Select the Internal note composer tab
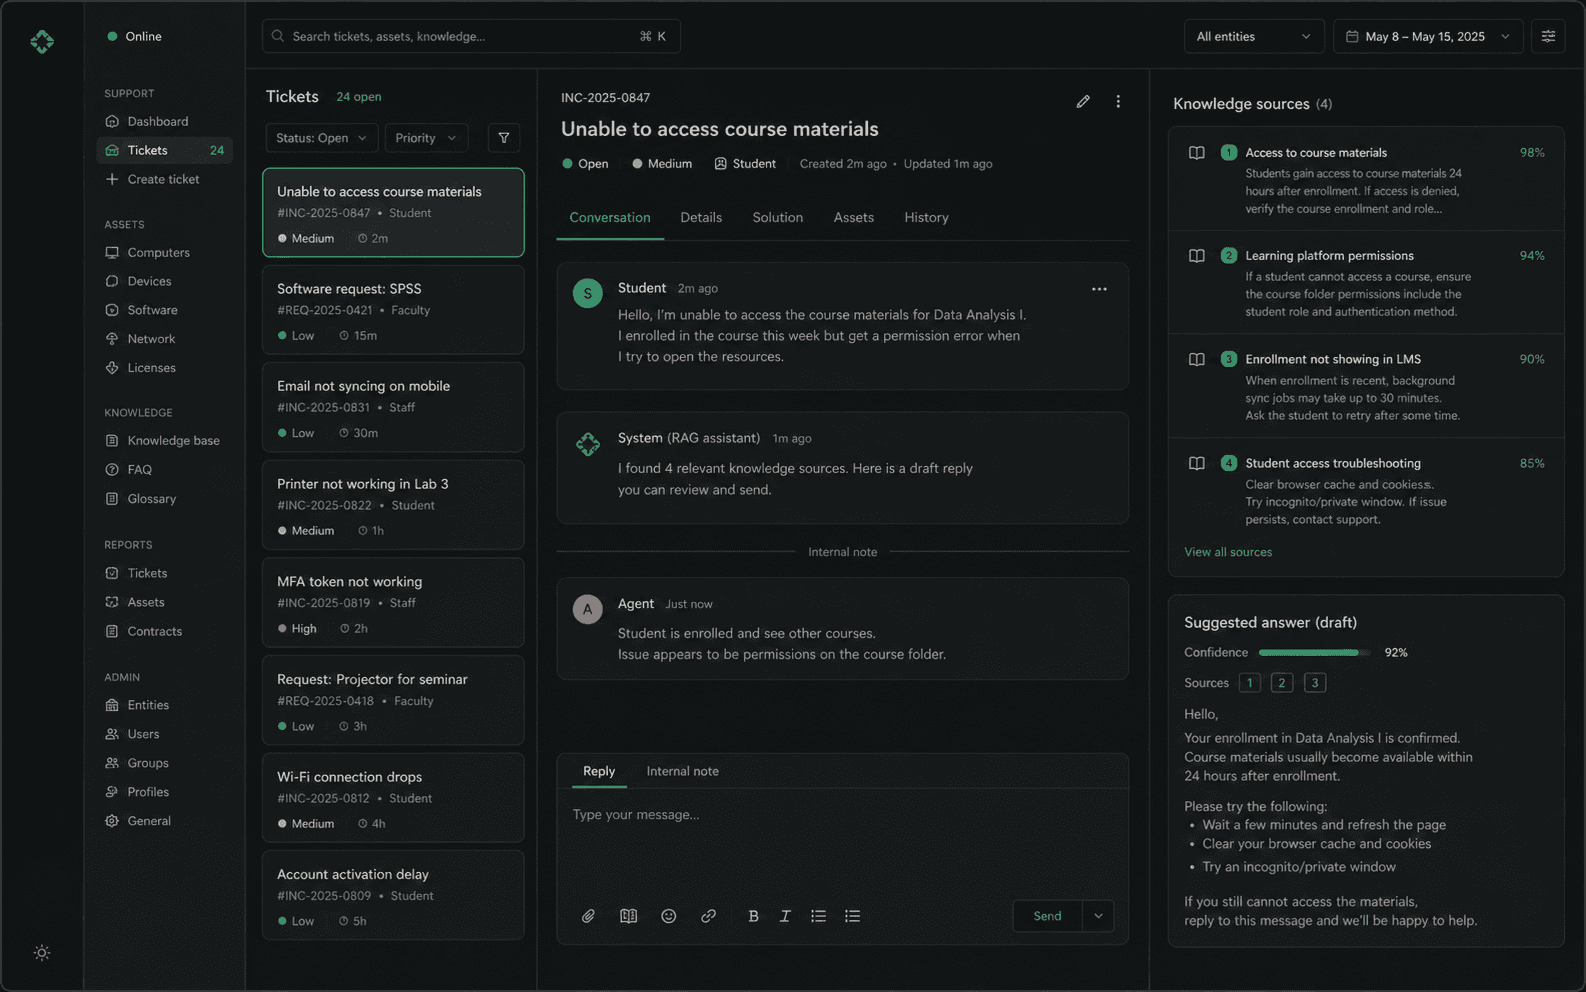Screen dimensions: 1586x992 682,771
